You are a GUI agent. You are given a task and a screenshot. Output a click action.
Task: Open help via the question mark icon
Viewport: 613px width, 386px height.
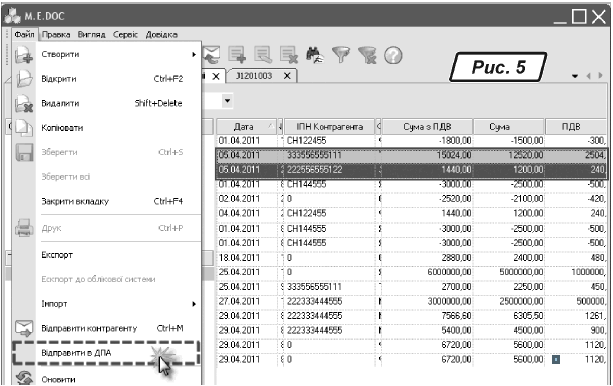pyautogui.click(x=393, y=56)
